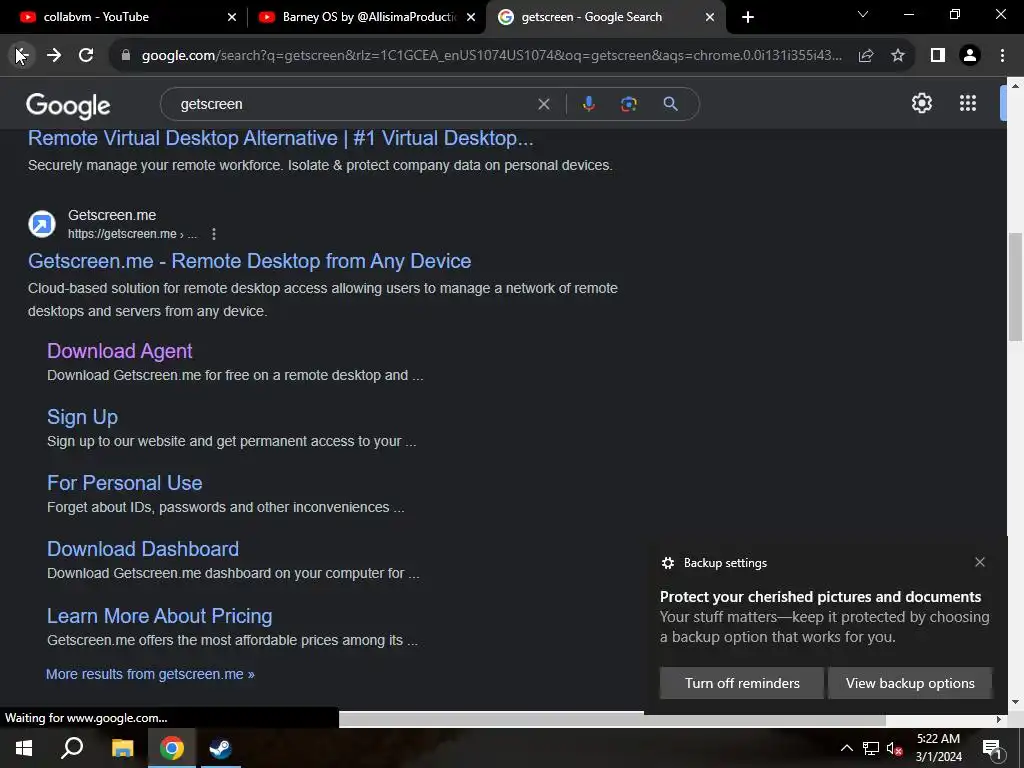Open the Chrome profile avatar

970,56
